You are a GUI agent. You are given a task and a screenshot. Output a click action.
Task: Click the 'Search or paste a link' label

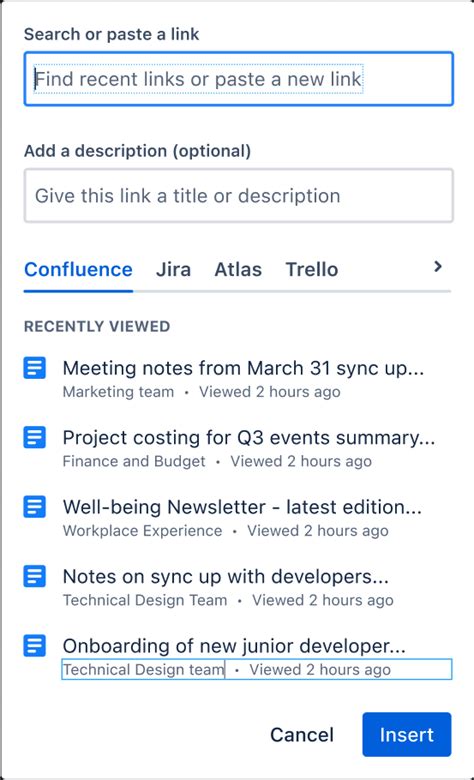click(111, 34)
